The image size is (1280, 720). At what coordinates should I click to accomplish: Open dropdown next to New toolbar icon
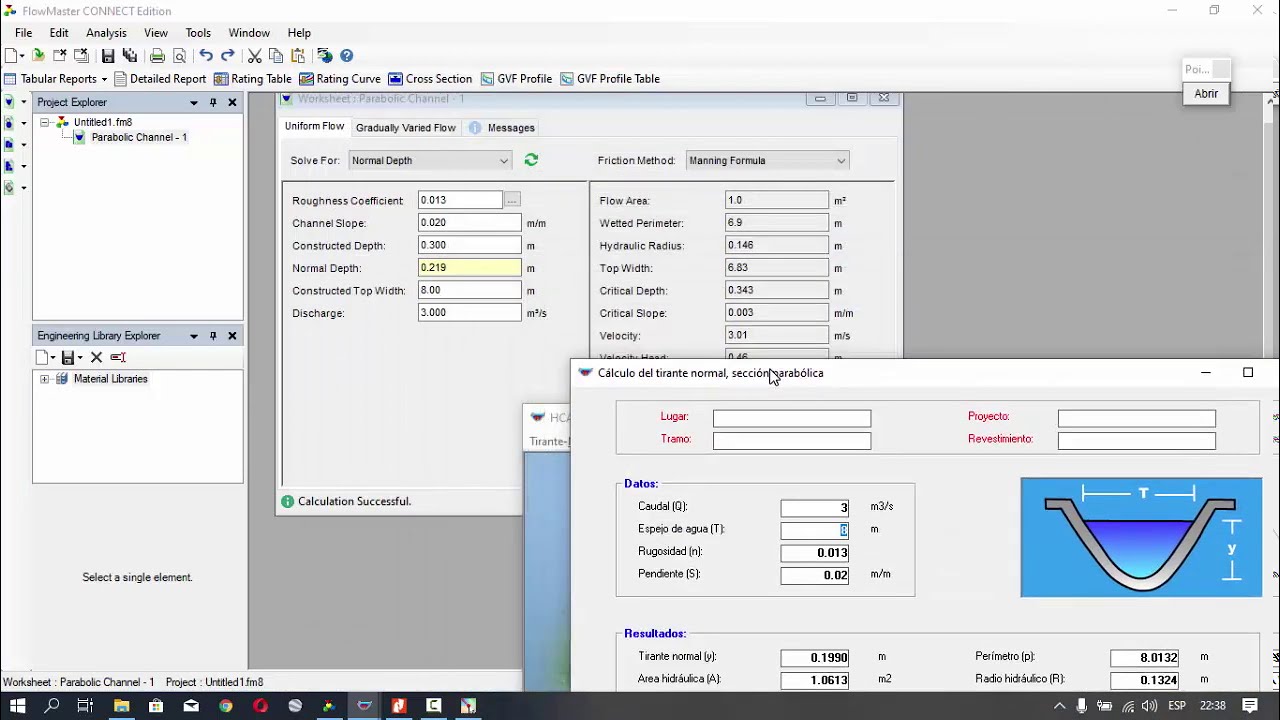point(22,56)
